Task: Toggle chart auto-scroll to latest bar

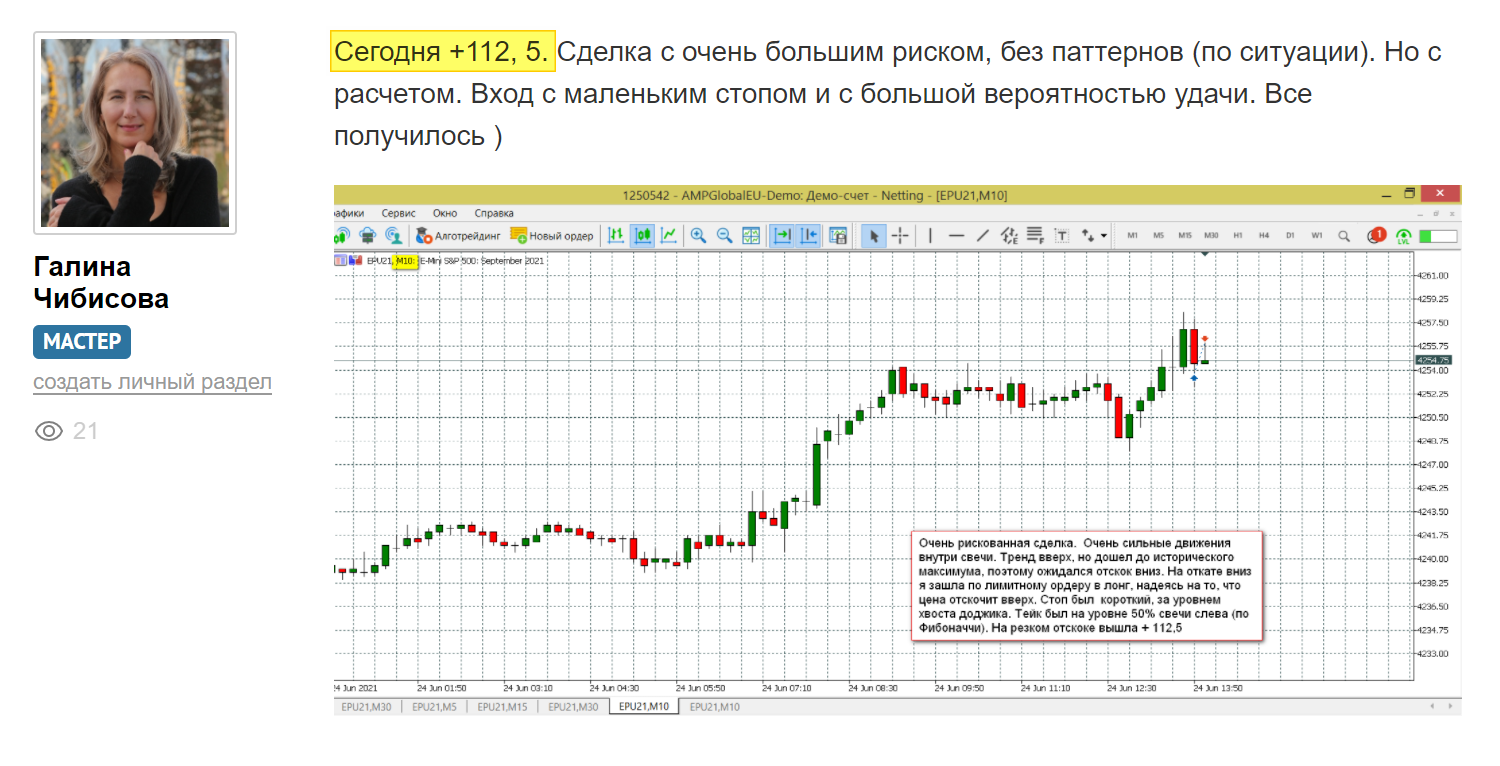Action: click(782, 236)
